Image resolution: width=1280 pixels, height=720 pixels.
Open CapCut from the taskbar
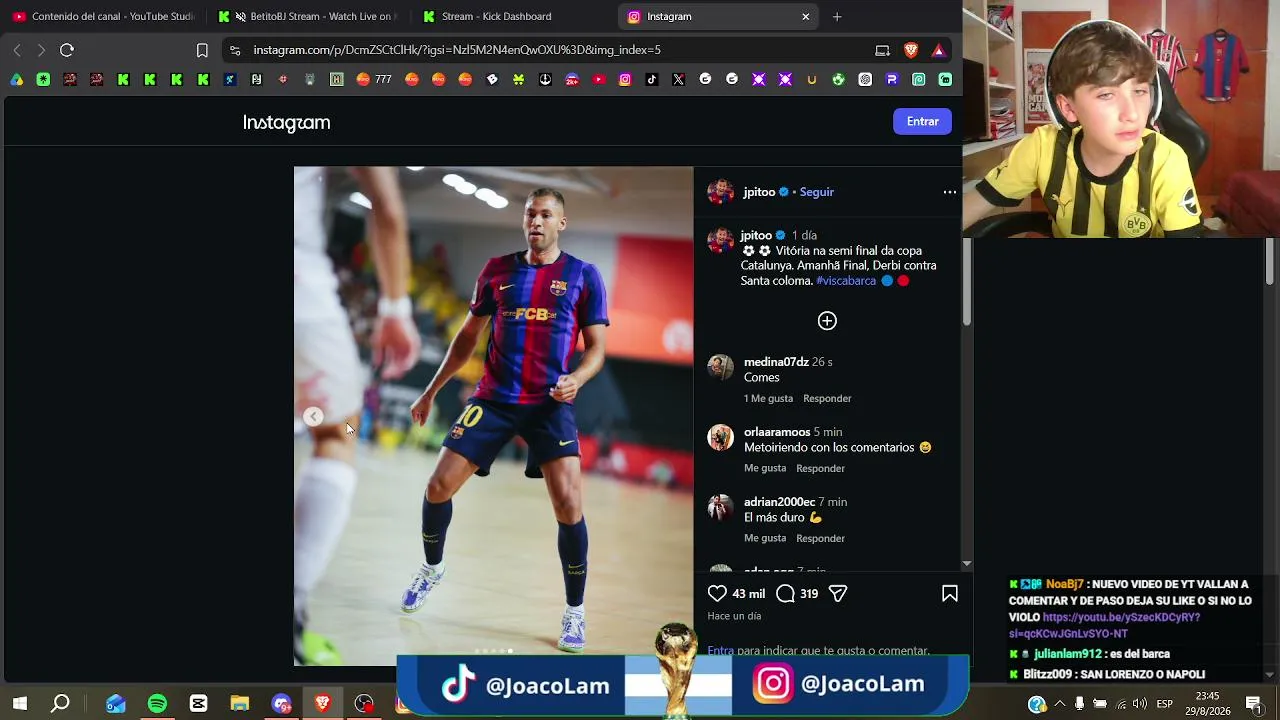click(198, 704)
